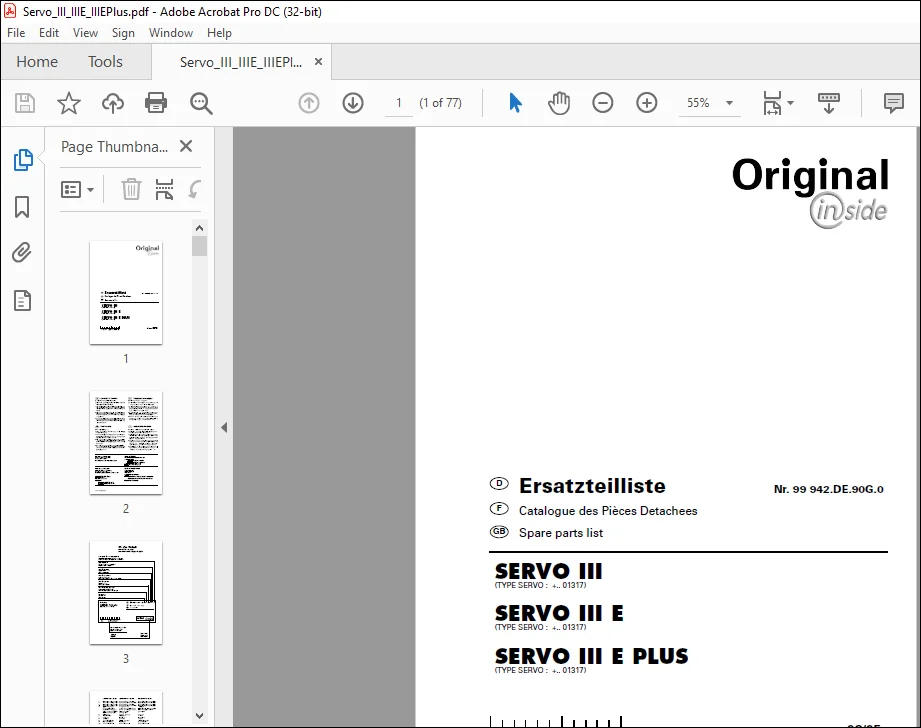921x728 pixels.
Task: Collapse the navigation pane arrow
Action: coord(224,427)
